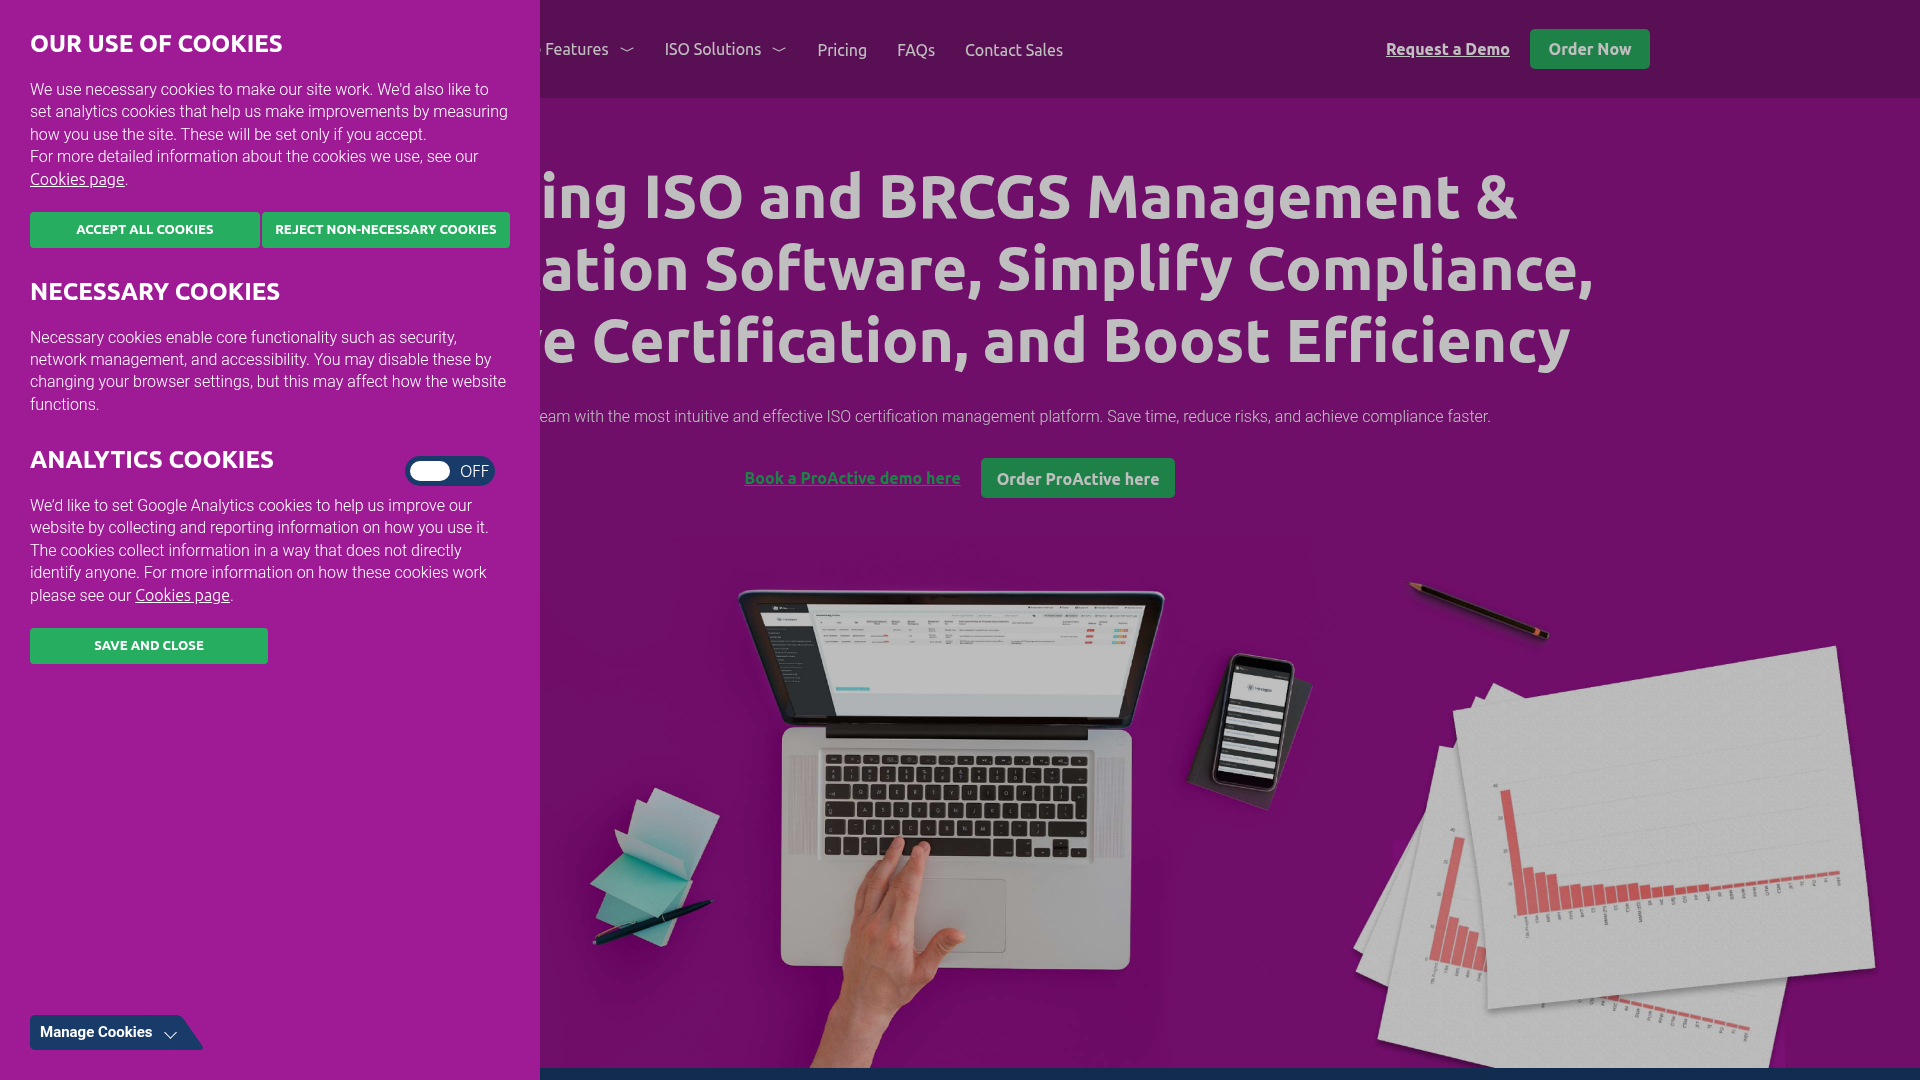1920x1080 pixels.
Task: Open the Book a ProActive demo link
Action: (851, 477)
